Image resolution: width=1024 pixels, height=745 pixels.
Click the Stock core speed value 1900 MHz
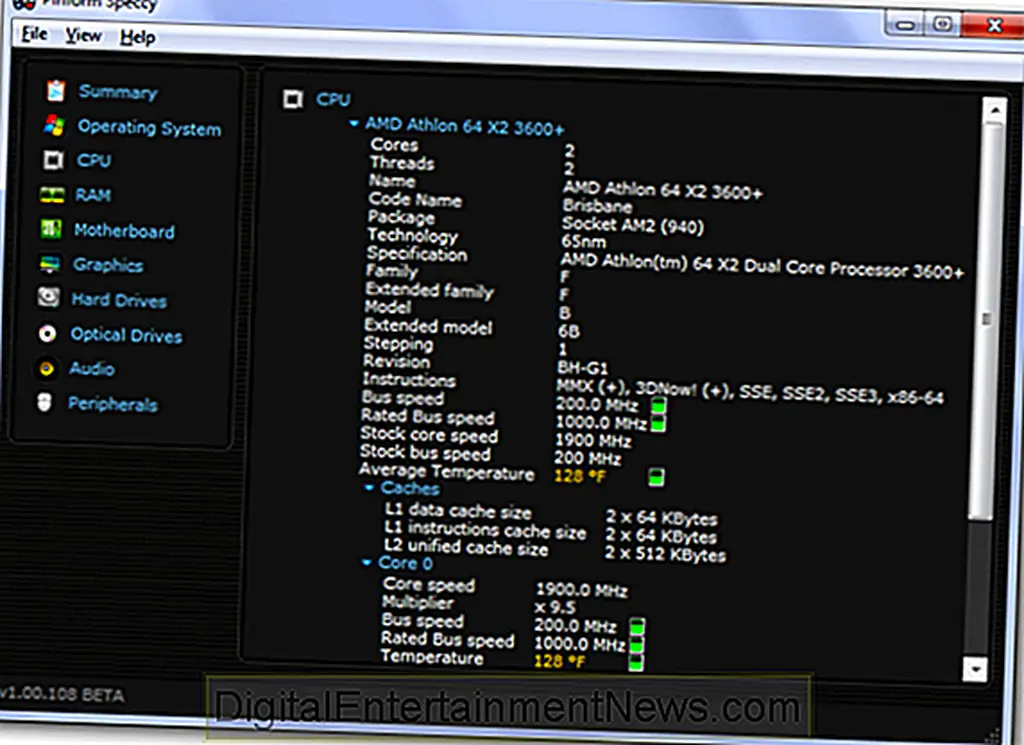(x=593, y=441)
